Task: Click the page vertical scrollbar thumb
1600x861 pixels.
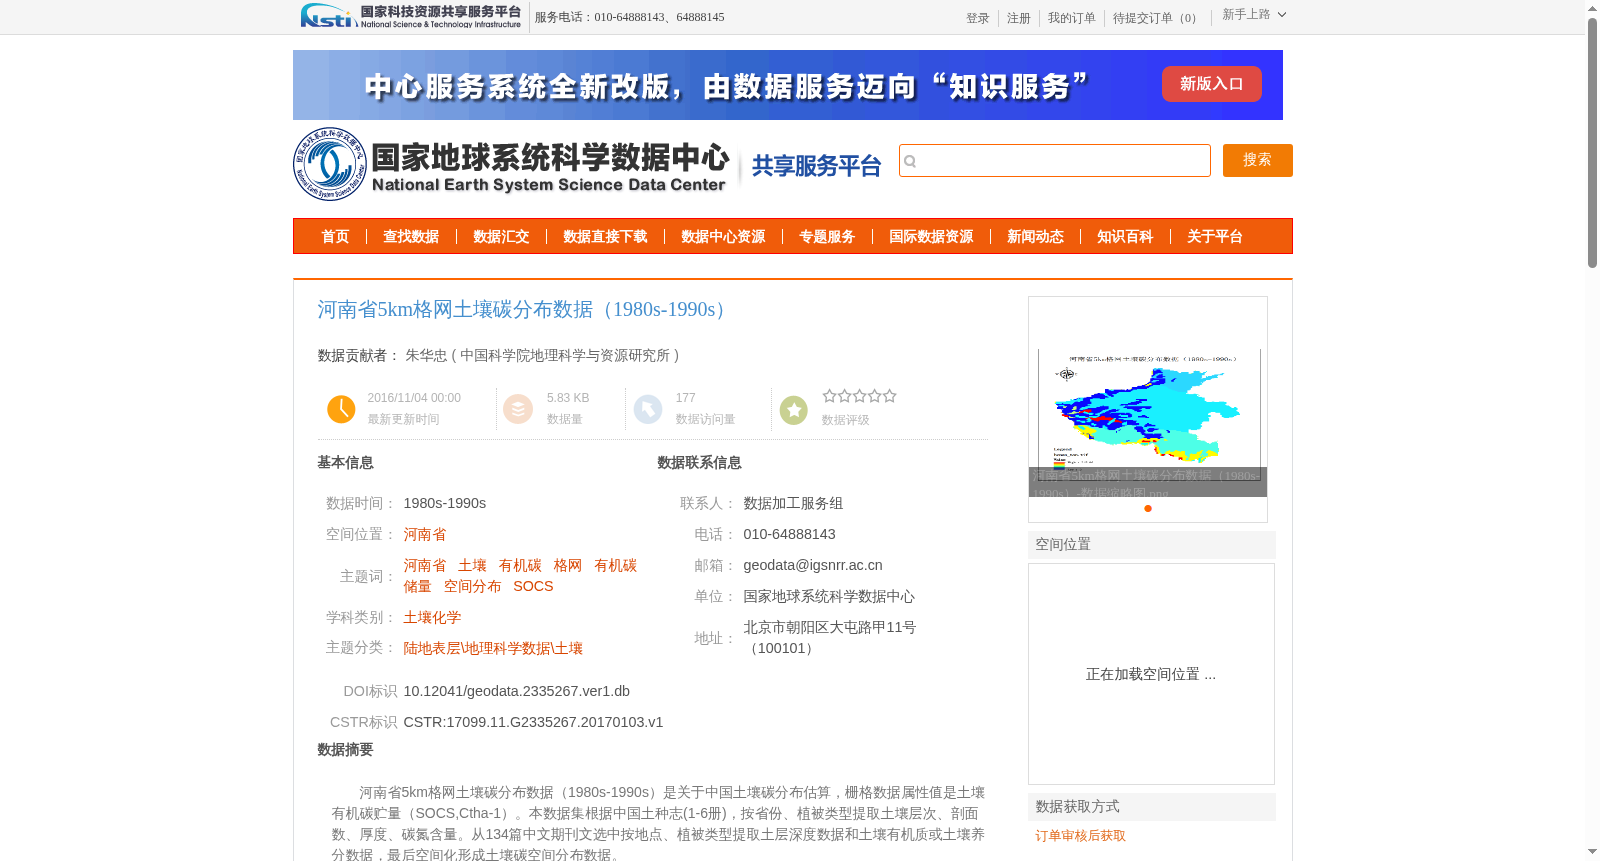Action: [1592, 142]
